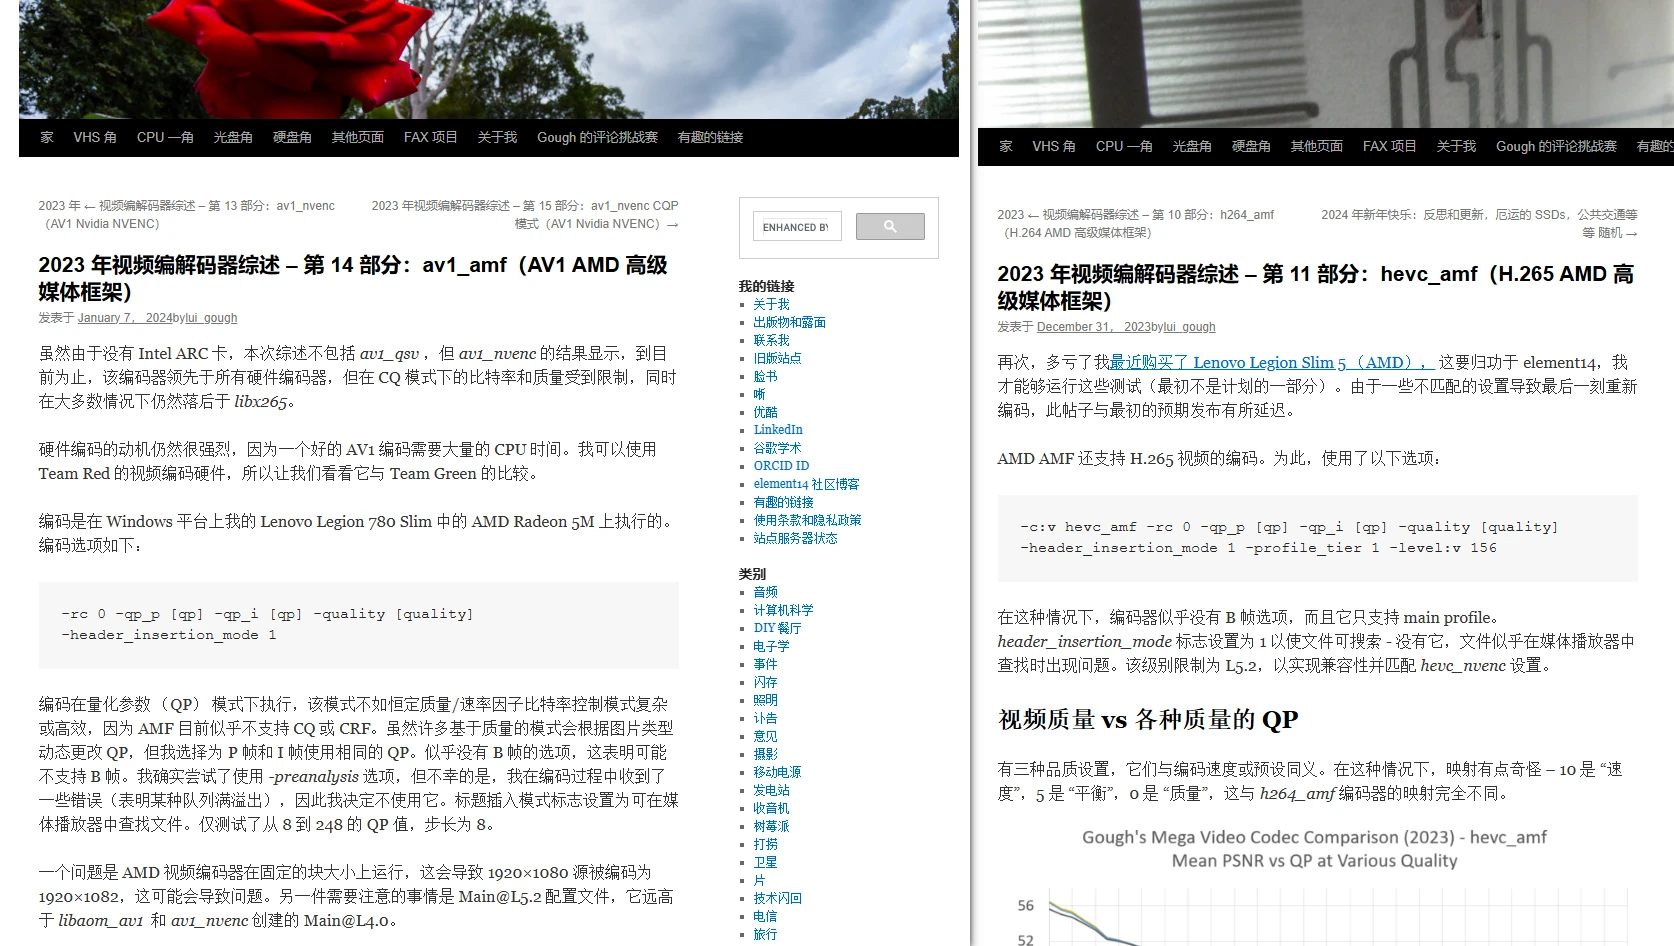Image resolution: width=1674 pixels, height=946 pixels.
Task: Open 收音机 category link
Action: click(771, 808)
